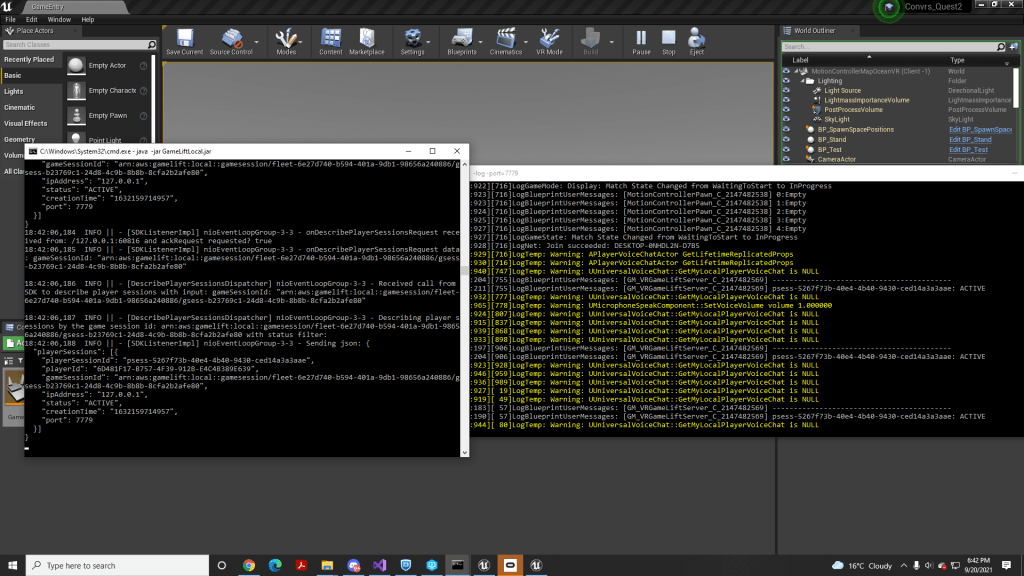The image size is (1024, 576).
Task: Click the Eject icon in toolbar
Action: [x=696, y=40]
